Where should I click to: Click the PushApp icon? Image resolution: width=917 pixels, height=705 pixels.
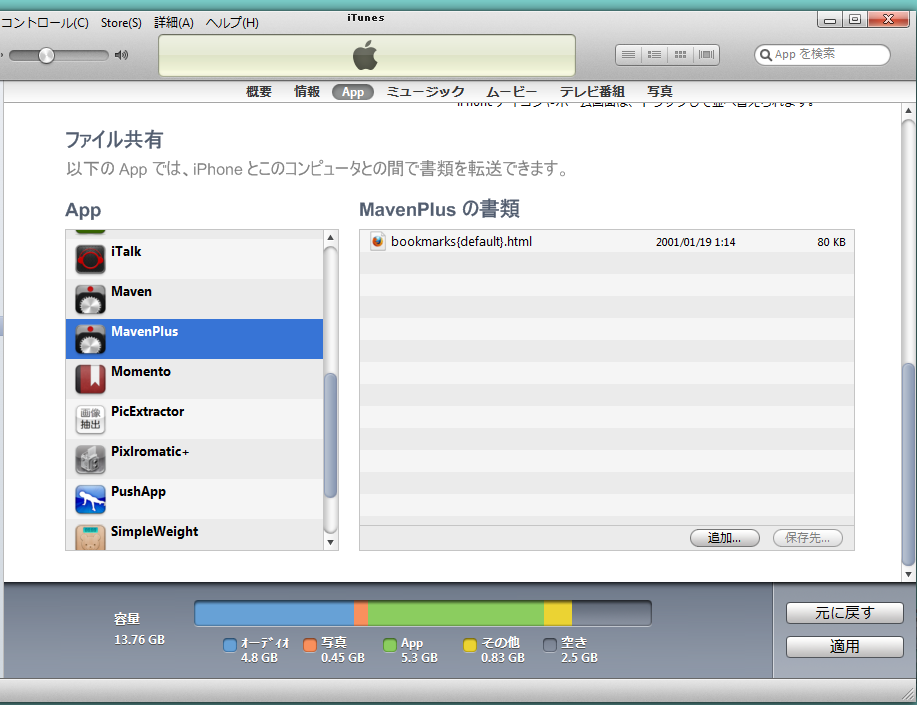tap(90, 499)
